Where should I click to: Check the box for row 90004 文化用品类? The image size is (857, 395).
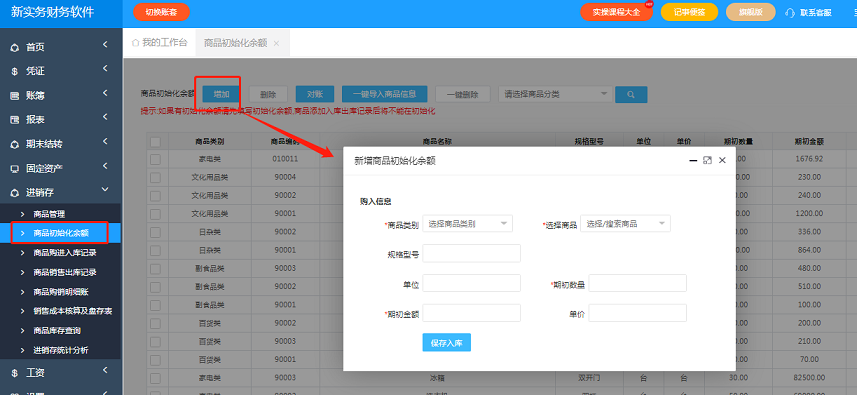coord(155,177)
